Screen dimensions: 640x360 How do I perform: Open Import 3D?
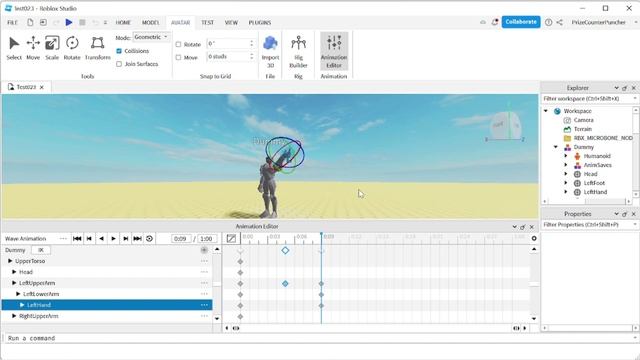coord(270,51)
